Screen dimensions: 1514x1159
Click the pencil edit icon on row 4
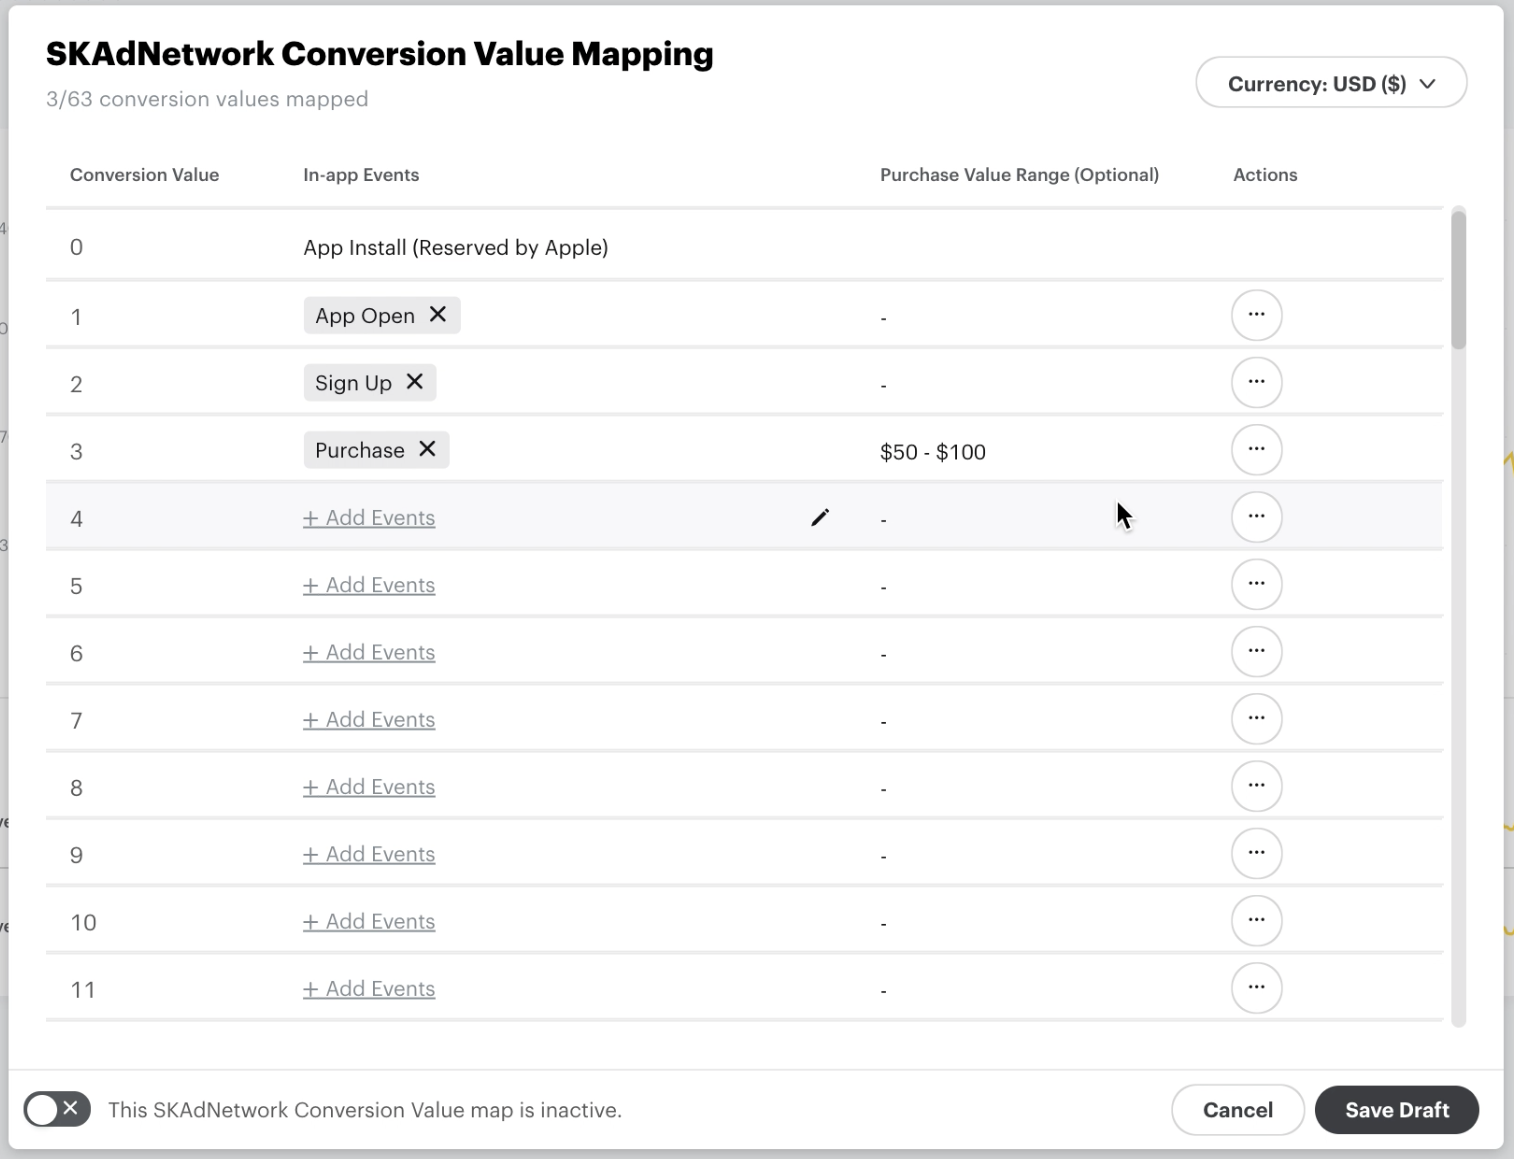click(x=820, y=517)
